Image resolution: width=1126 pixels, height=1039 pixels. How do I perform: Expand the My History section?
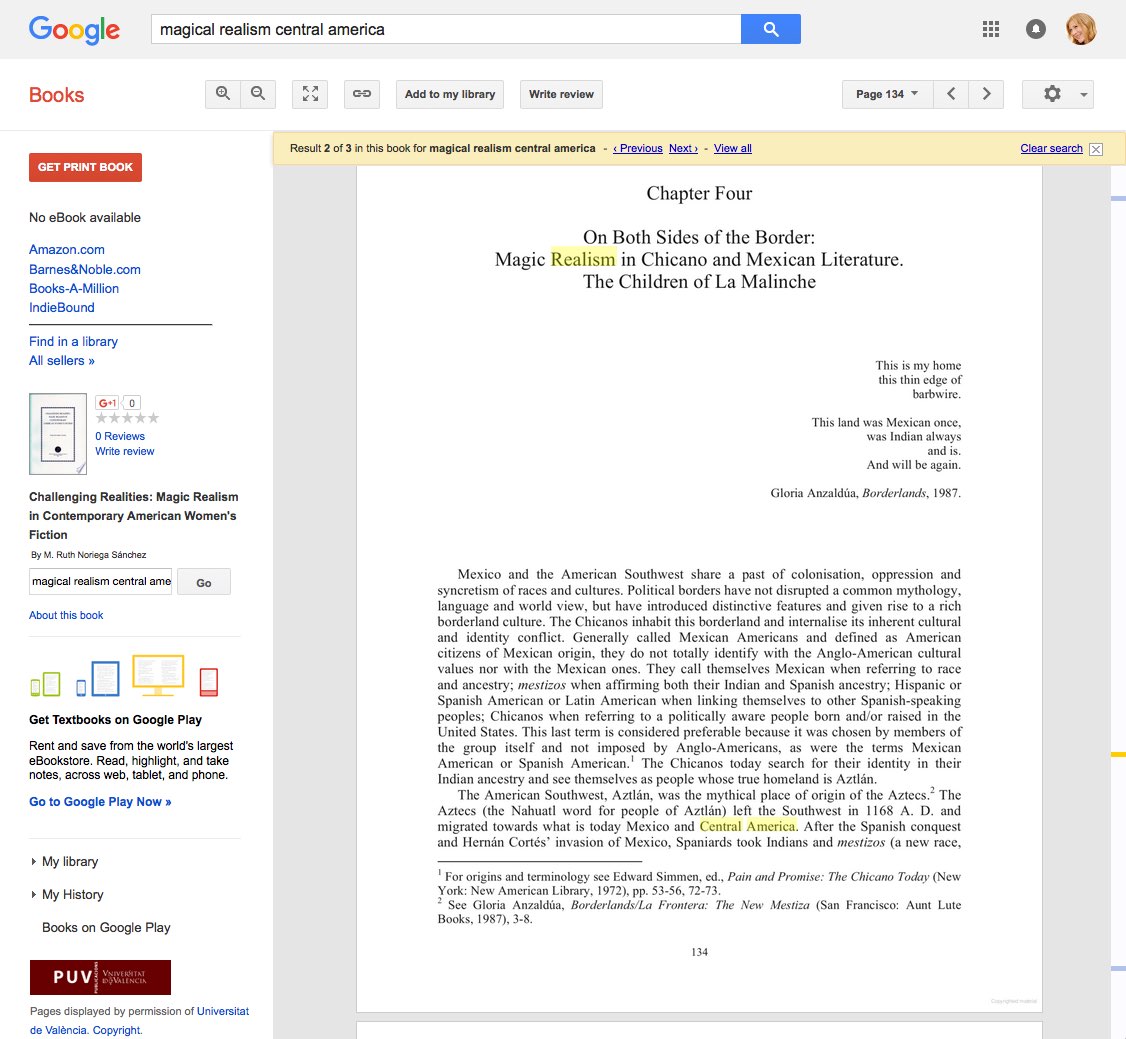(67, 895)
